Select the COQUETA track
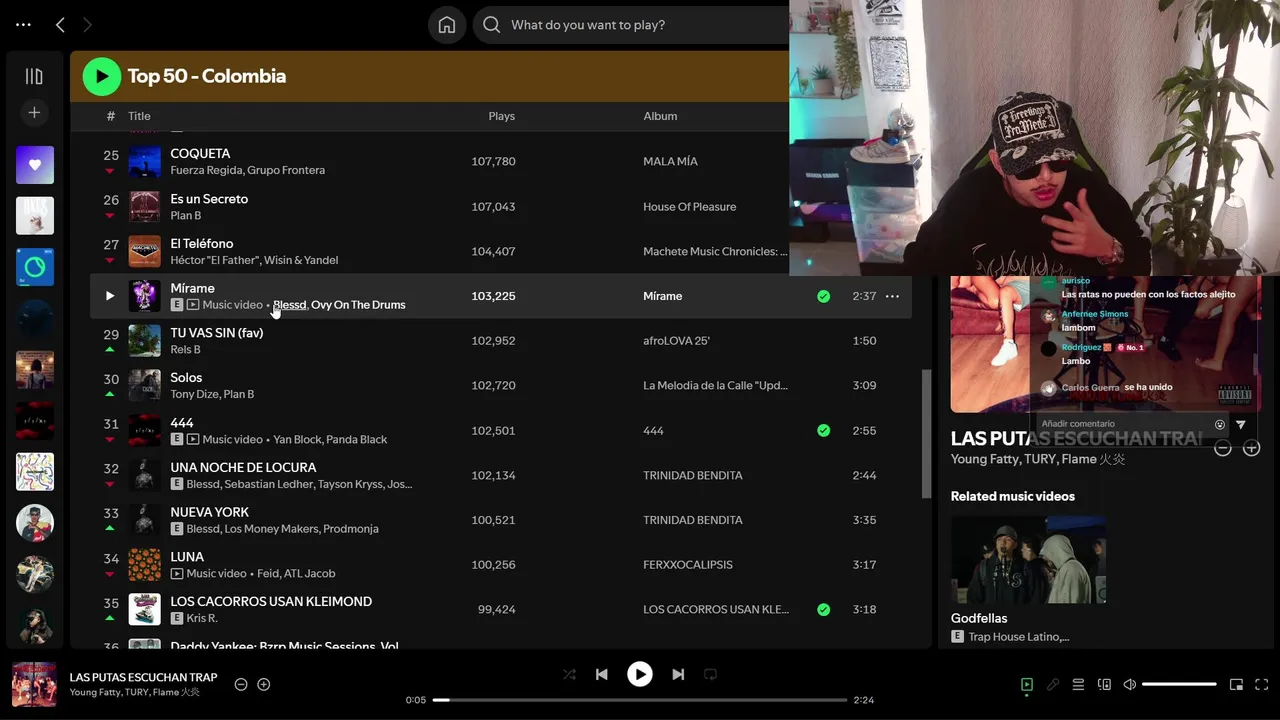This screenshot has width=1280, height=720. coord(200,153)
